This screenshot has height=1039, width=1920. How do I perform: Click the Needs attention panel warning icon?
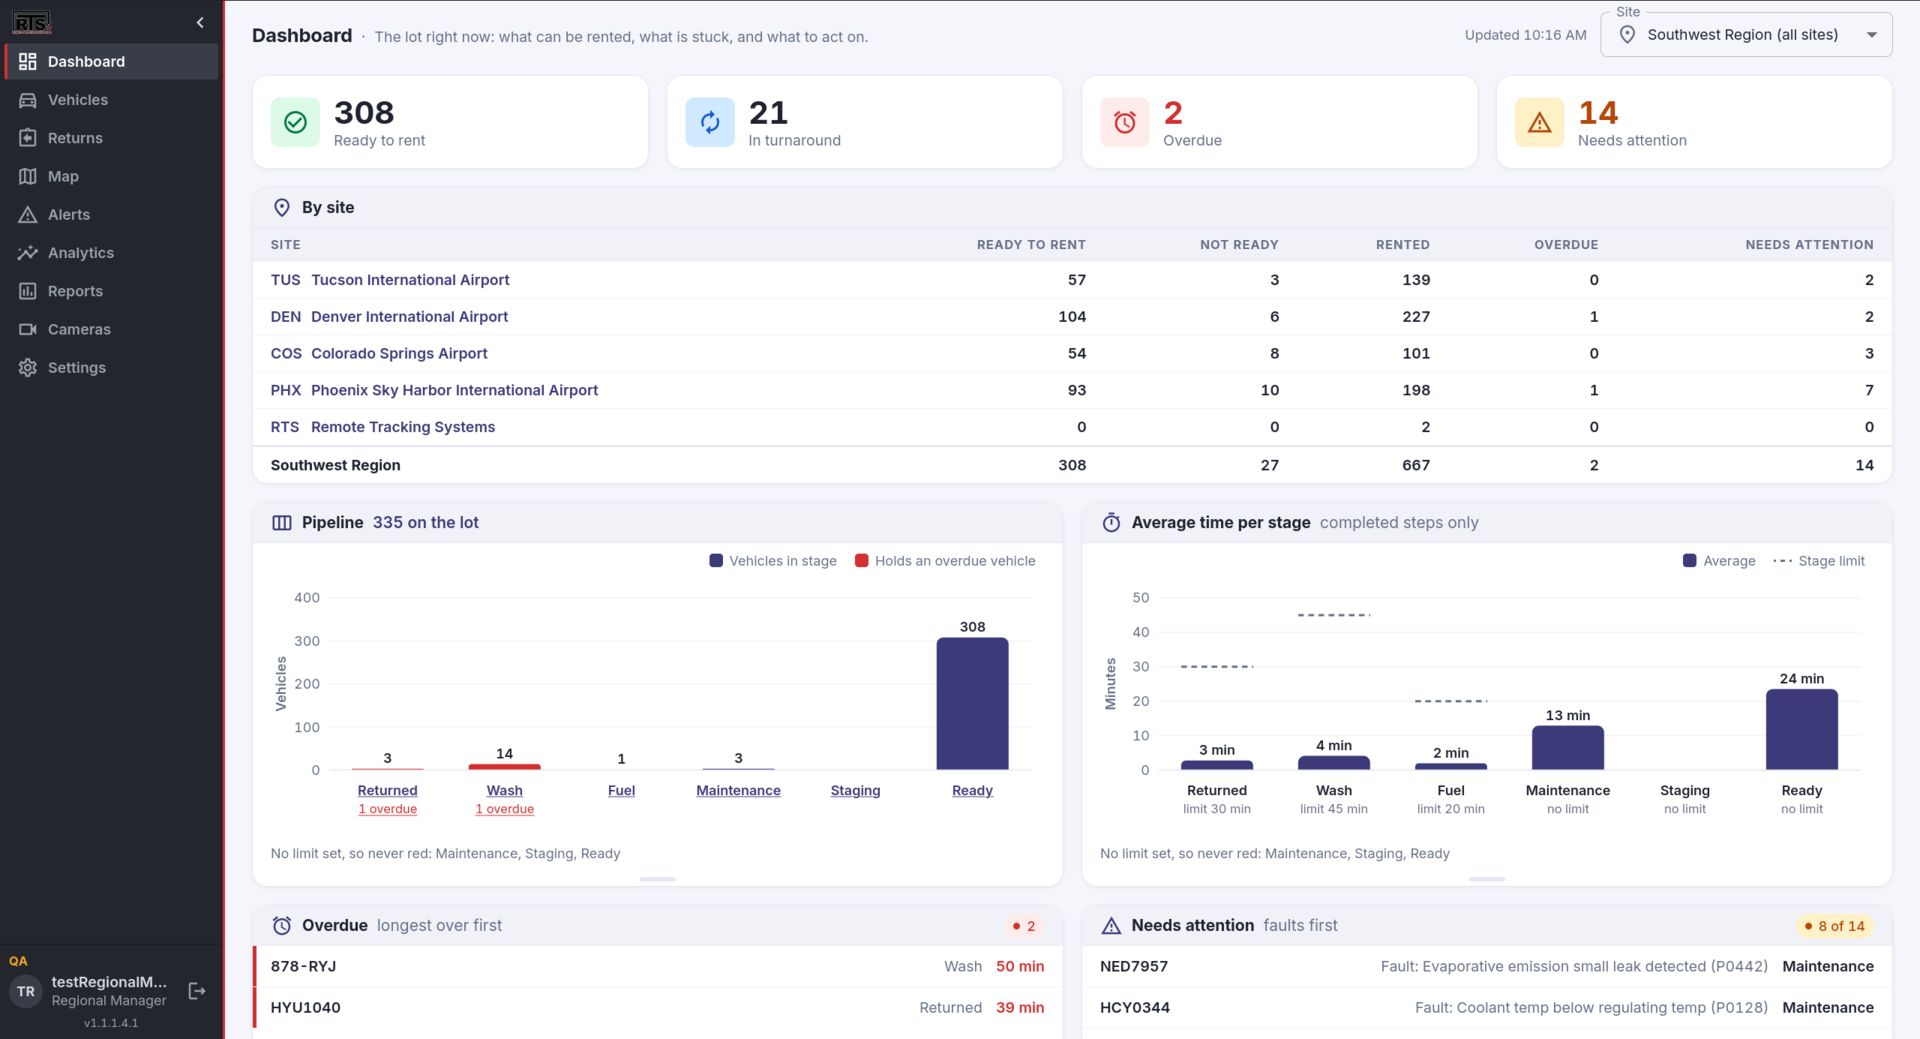(x=1111, y=926)
